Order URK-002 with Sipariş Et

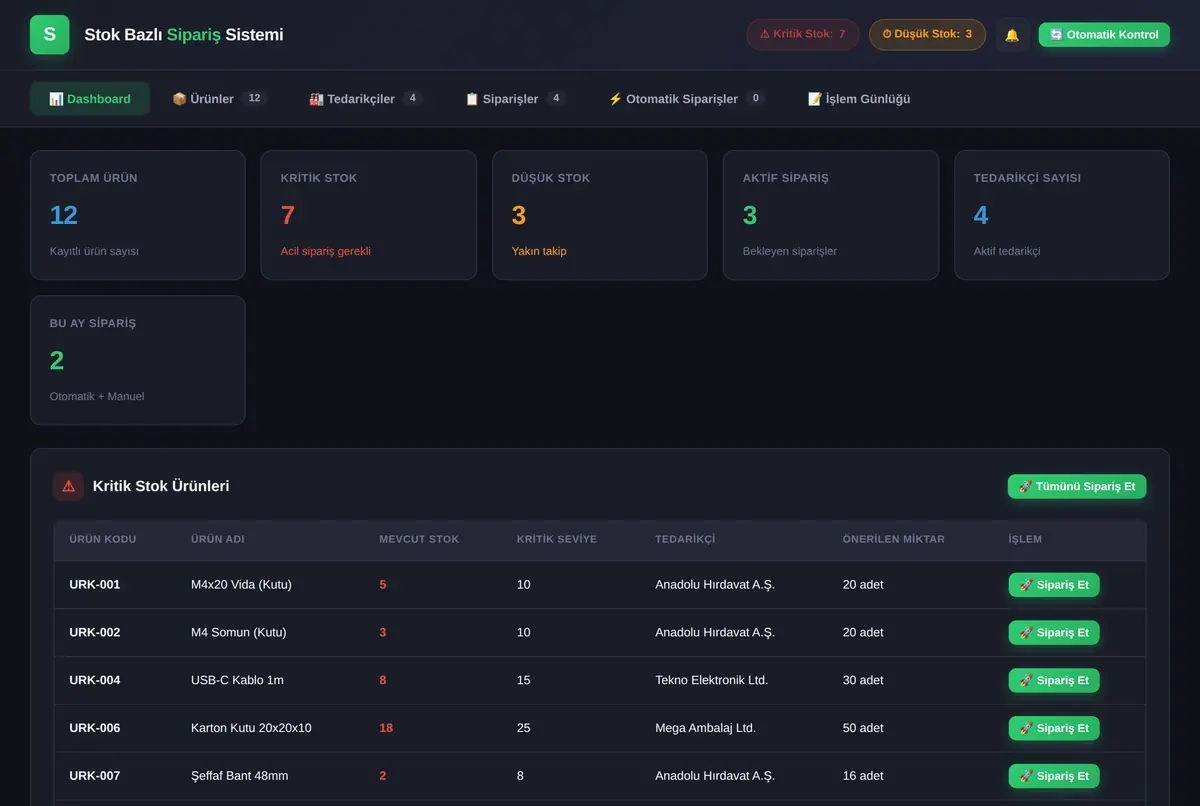pos(1054,633)
